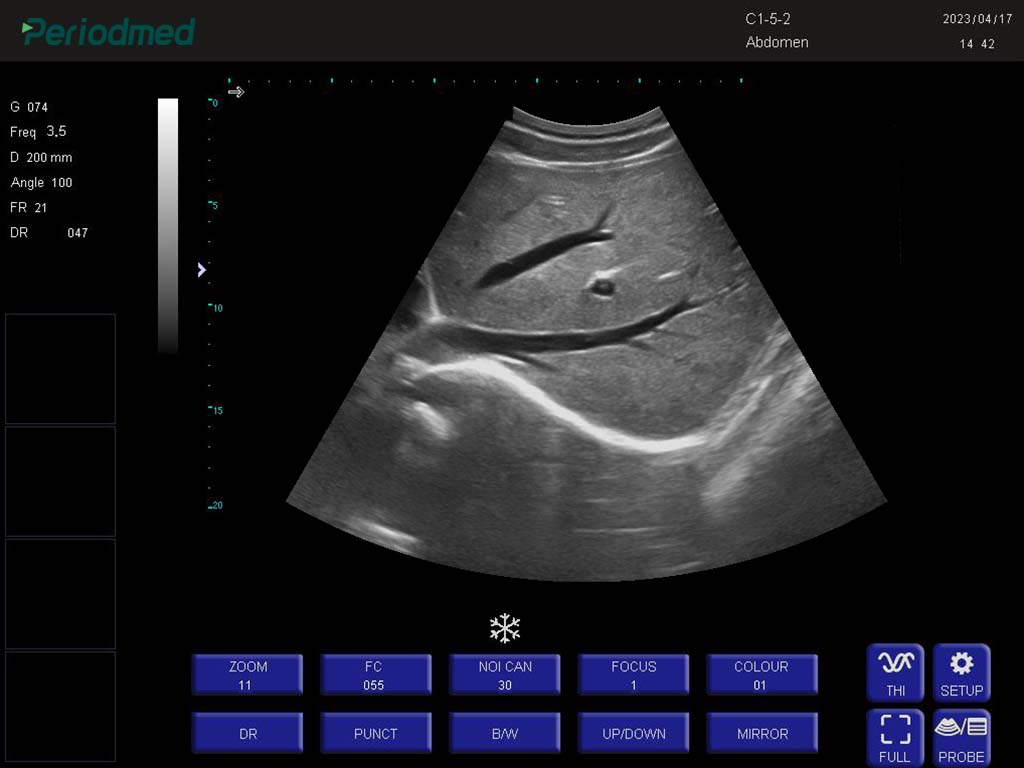Toggle MIRROR image flip

pos(762,733)
